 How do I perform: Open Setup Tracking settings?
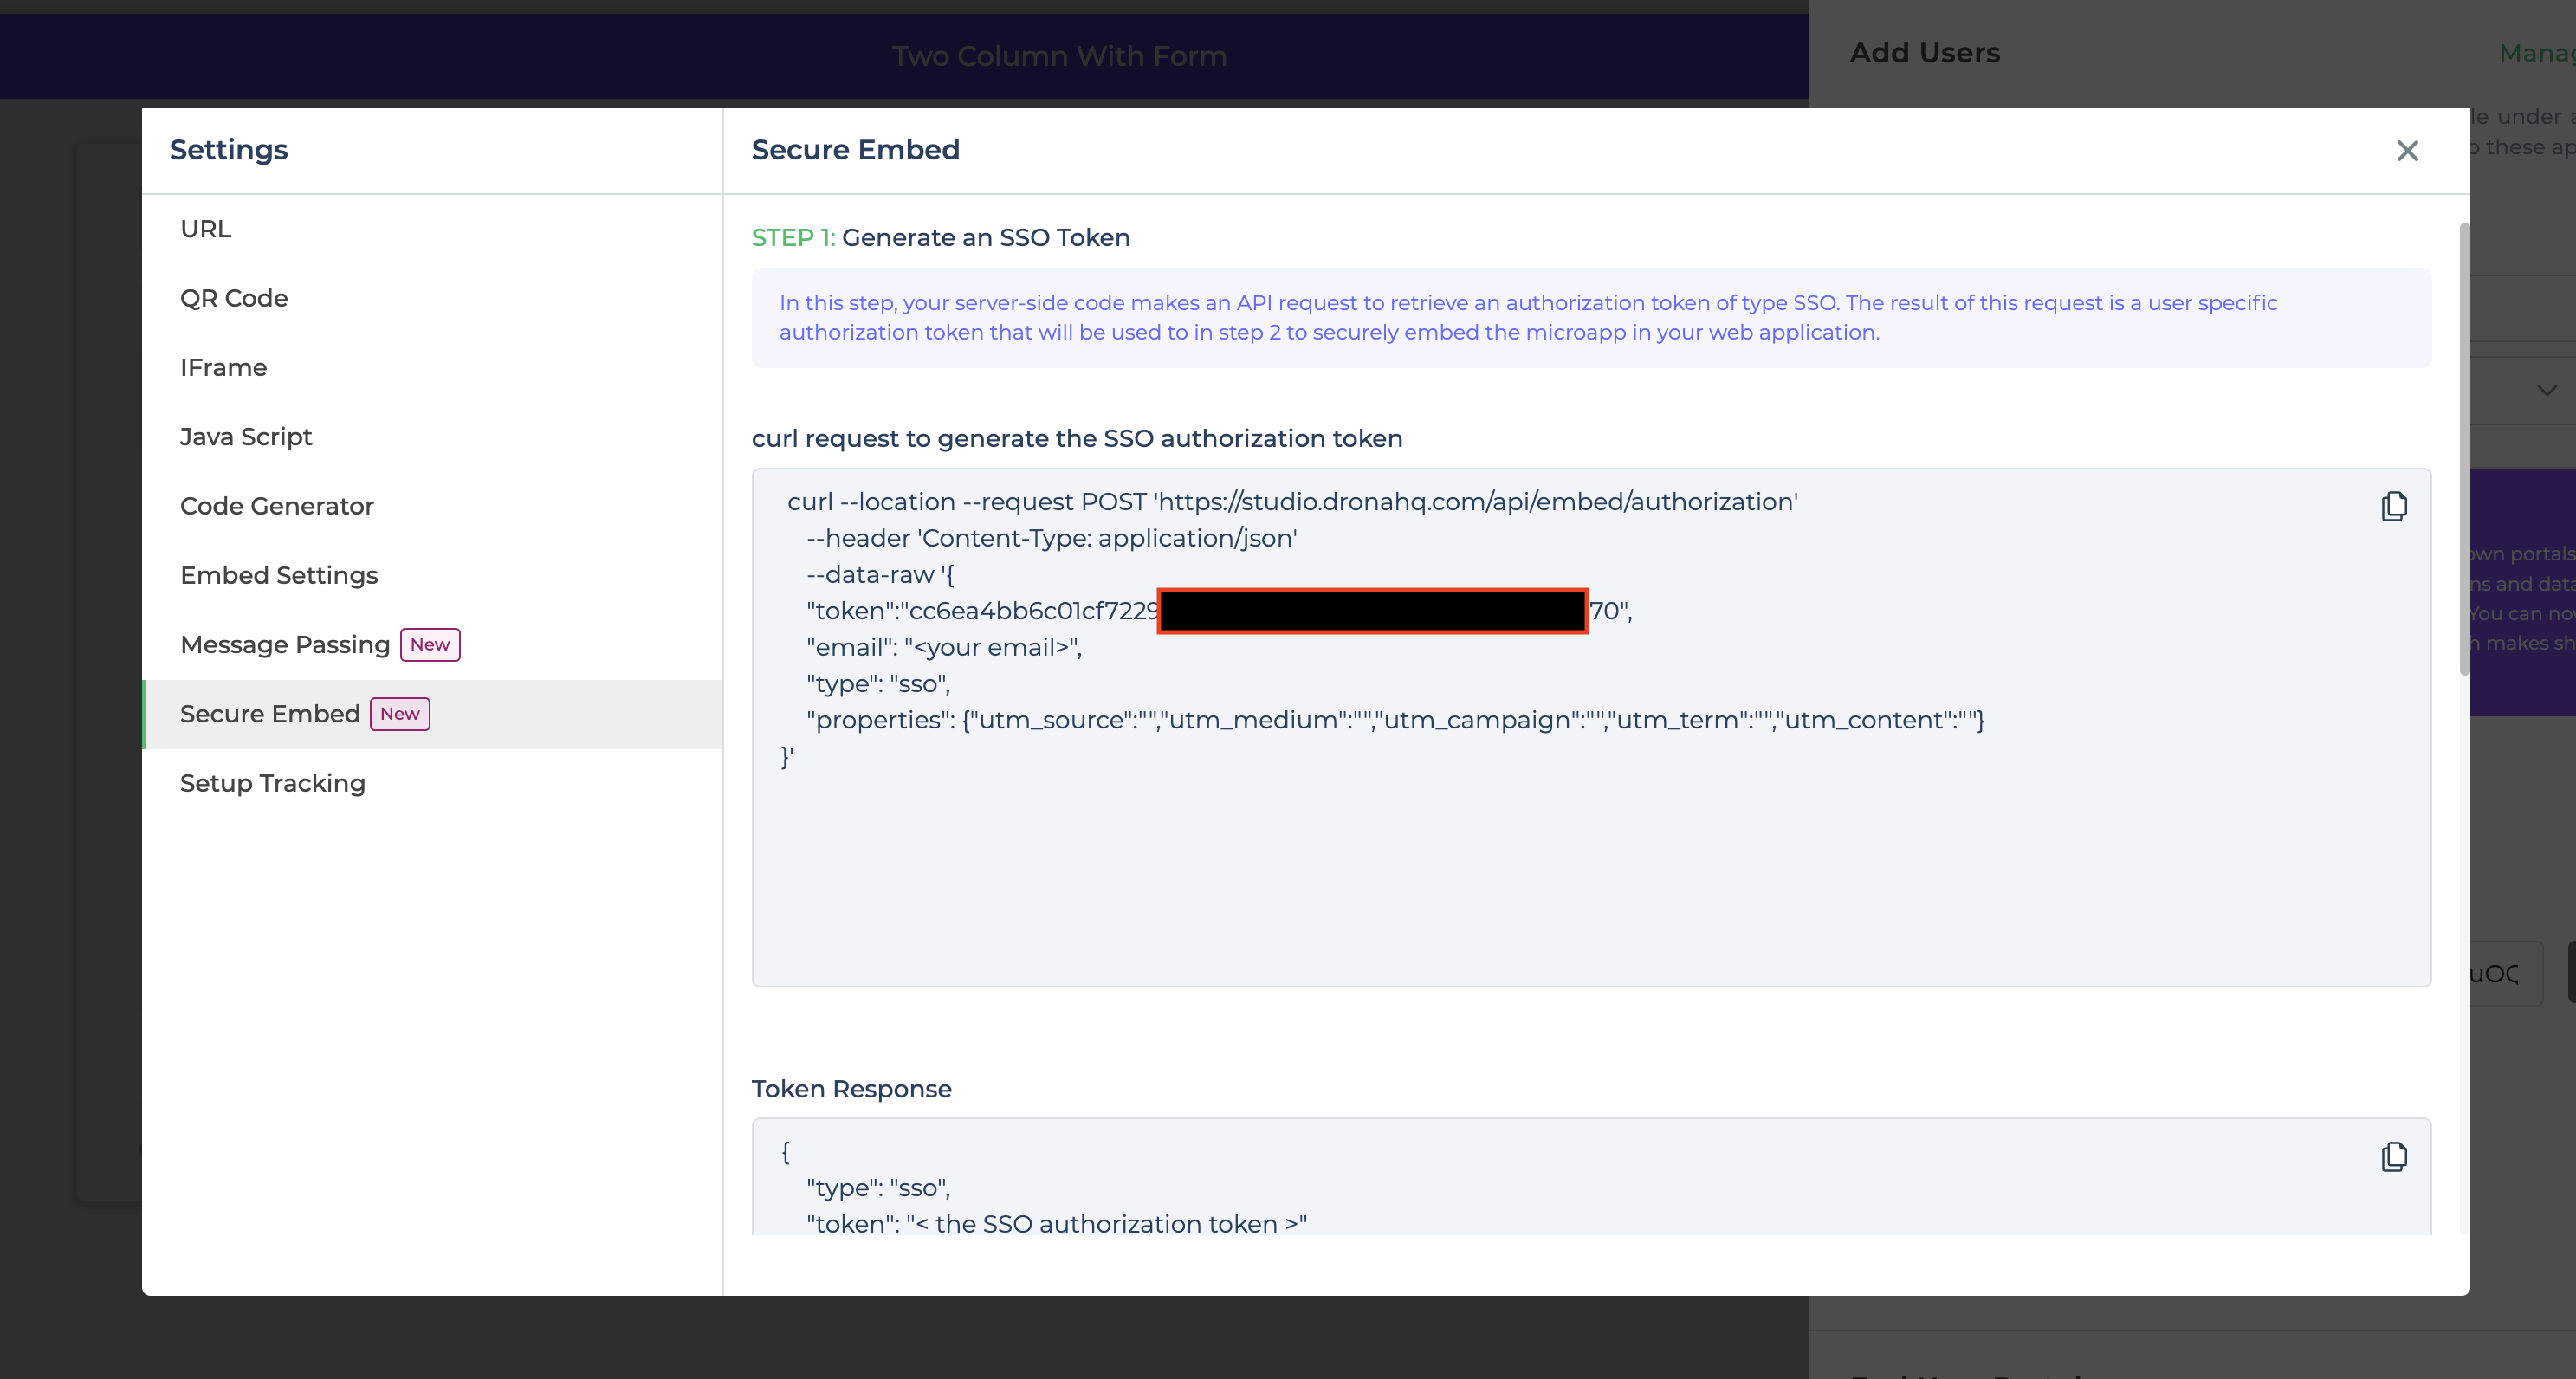pos(433,783)
